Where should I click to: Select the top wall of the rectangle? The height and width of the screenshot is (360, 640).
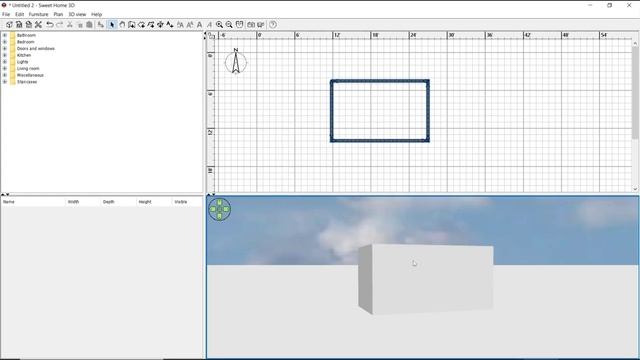pos(380,81)
